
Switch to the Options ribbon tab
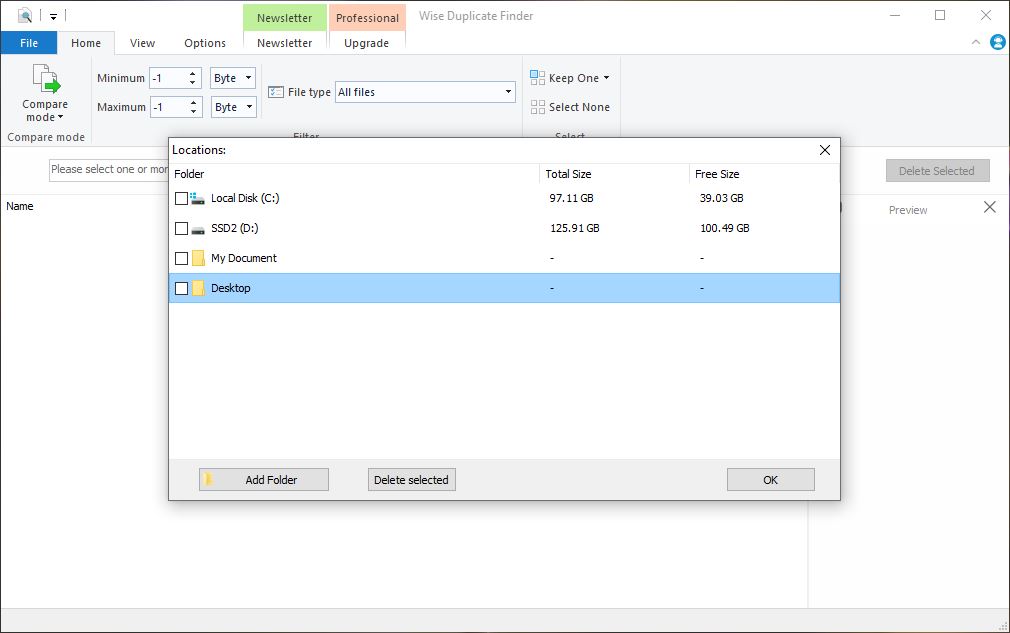pos(205,43)
